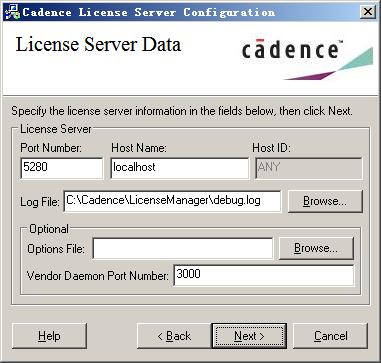Proceed with the Next button
The height and width of the screenshot is (363, 381).
point(249,336)
